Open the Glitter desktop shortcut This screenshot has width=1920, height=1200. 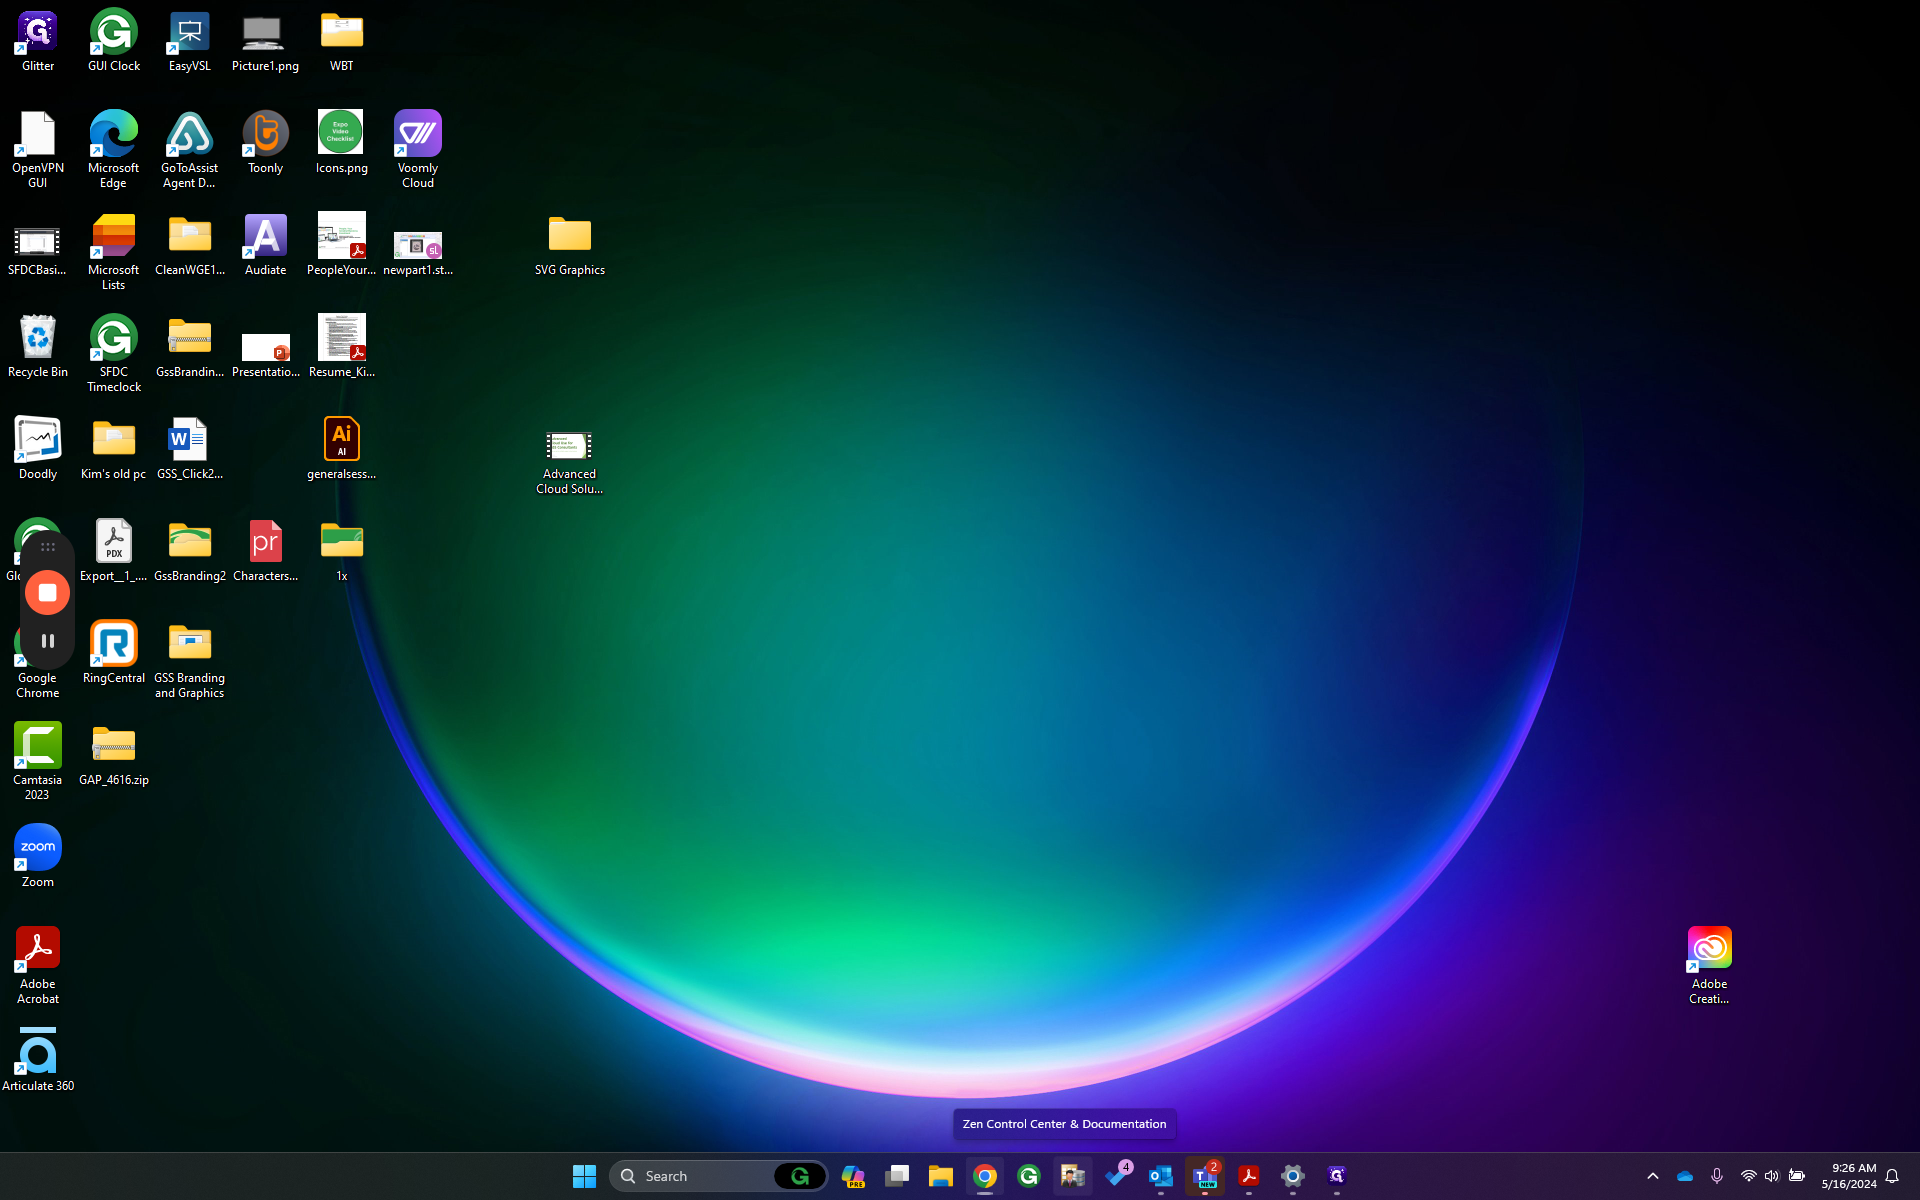(38, 42)
